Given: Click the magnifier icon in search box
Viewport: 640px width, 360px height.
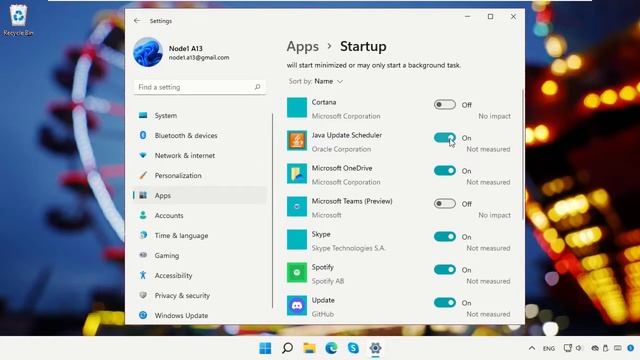Looking at the screenshot, I should (x=257, y=87).
